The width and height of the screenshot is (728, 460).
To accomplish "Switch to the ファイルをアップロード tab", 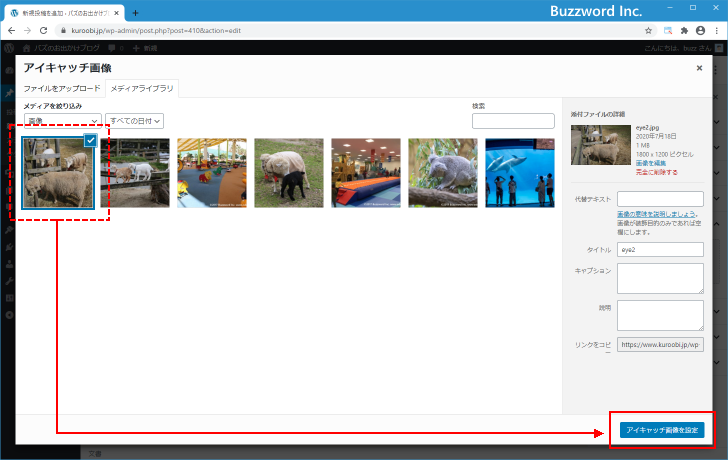I will [x=62, y=89].
